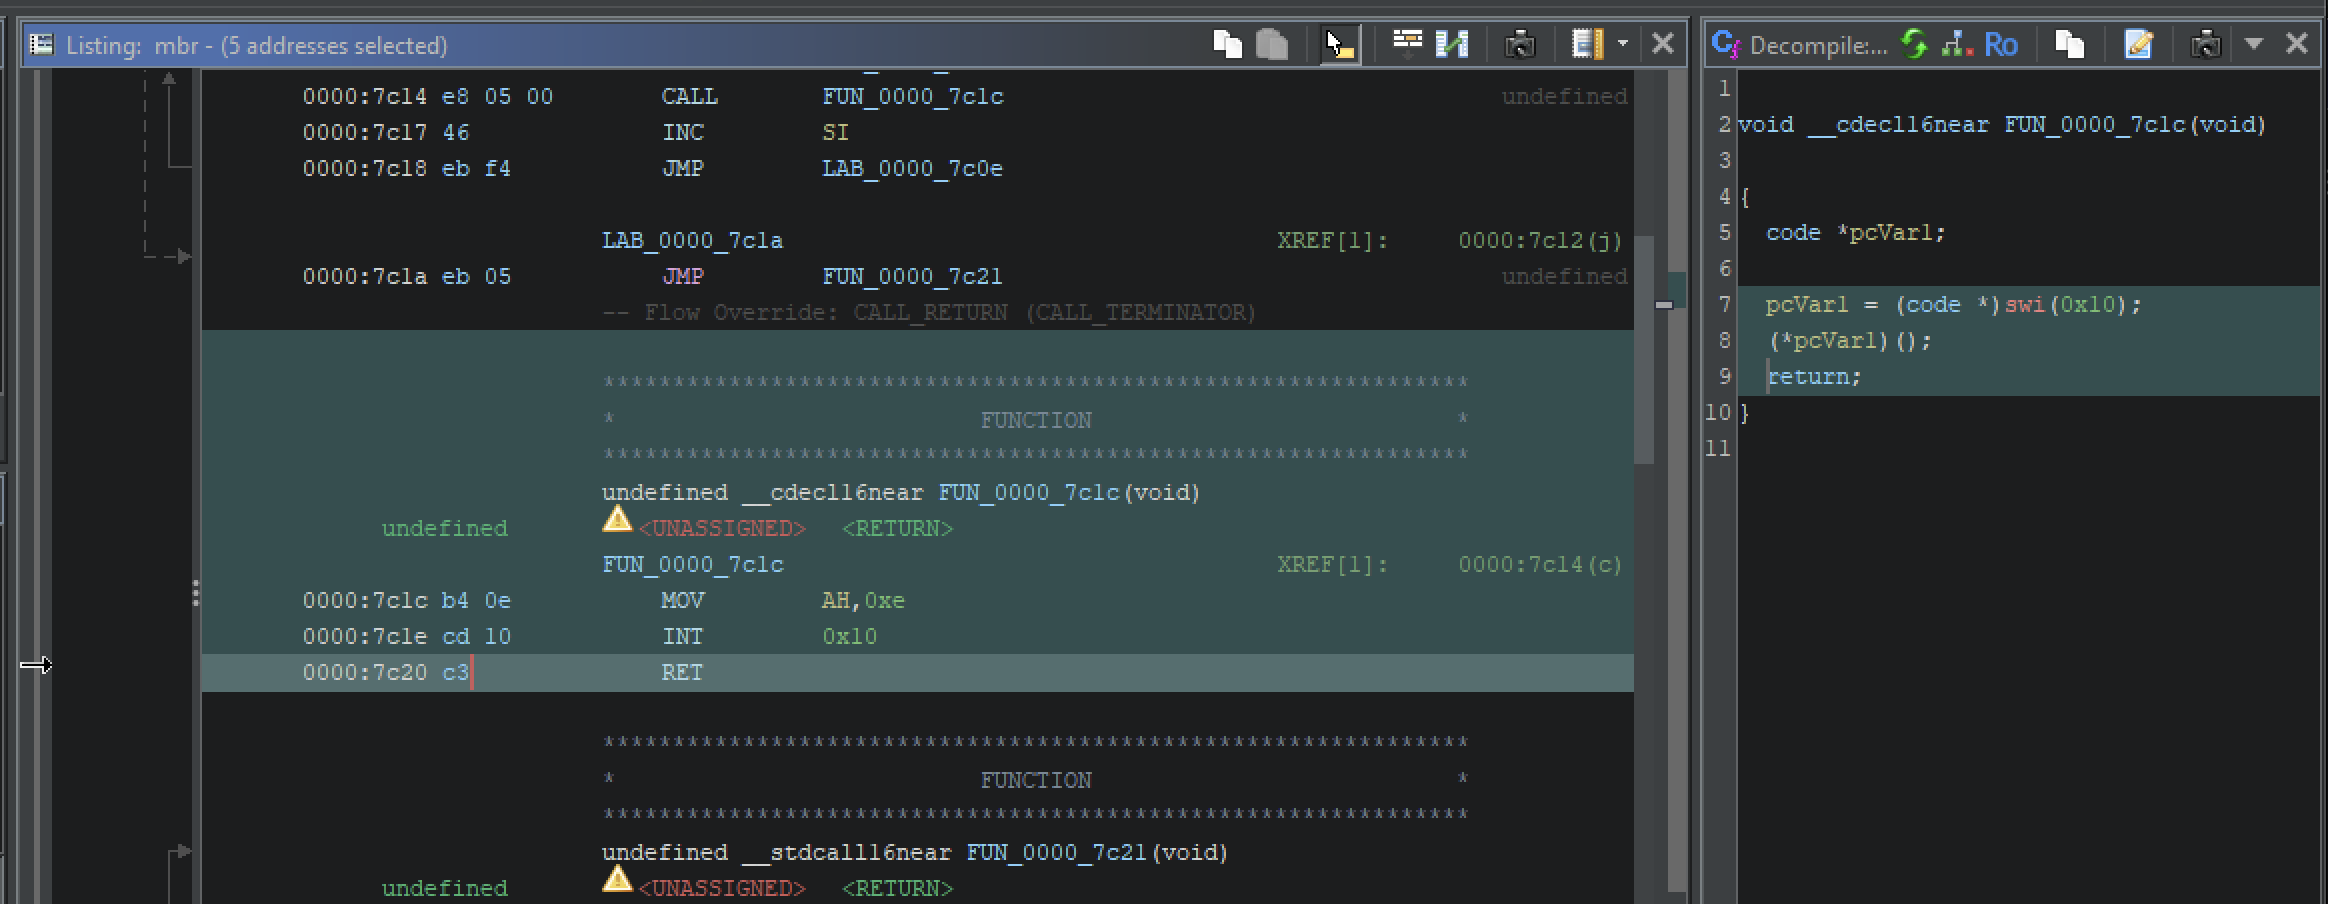Click the JMP FUN_0000_7c21 operand
Viewport: 2328px width, 904px height.
pos(912,277)
